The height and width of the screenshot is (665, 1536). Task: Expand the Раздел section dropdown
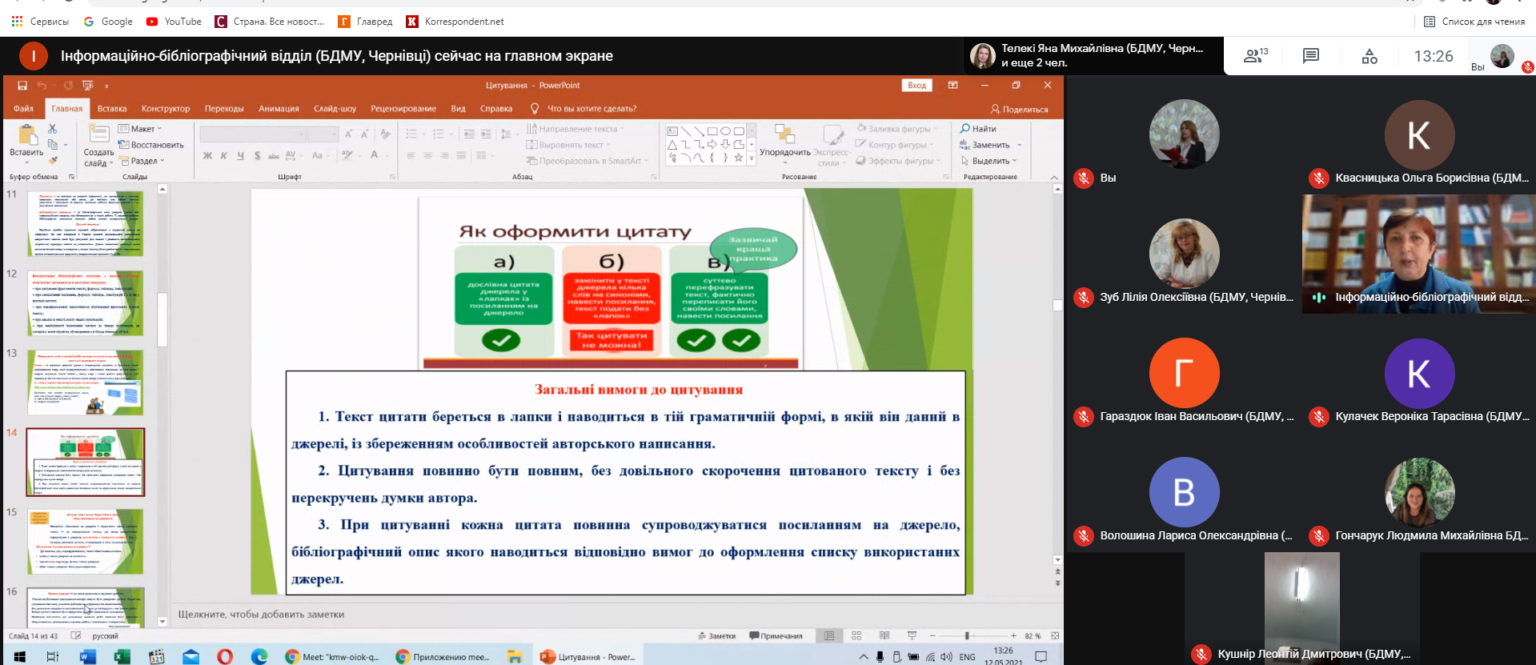(141, 161)
